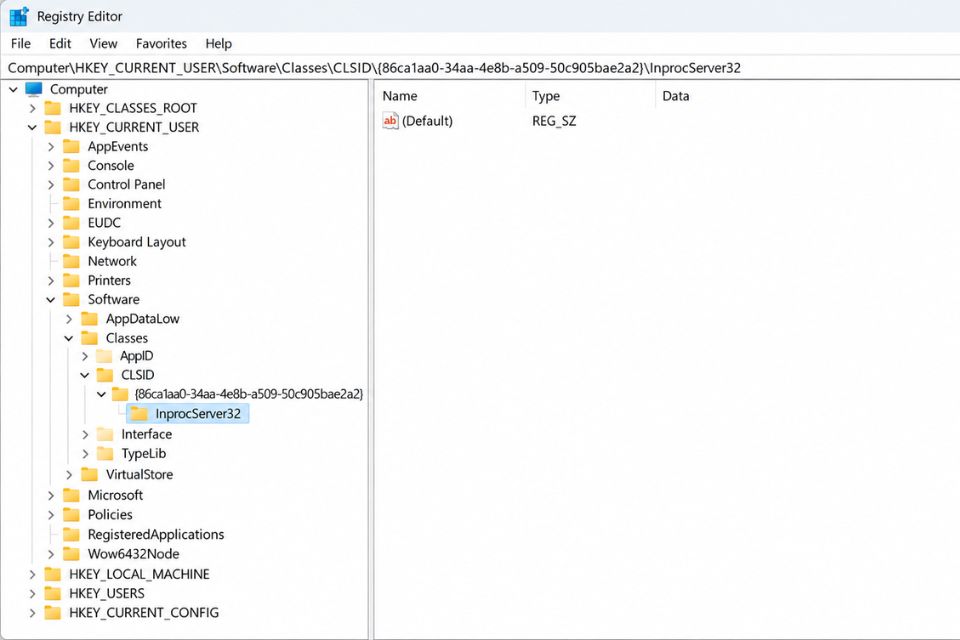Viewport: 960px width, 640px height.
Task: Collapse HKEY_CURRENT_USER chevron
Action: [32, 127]
